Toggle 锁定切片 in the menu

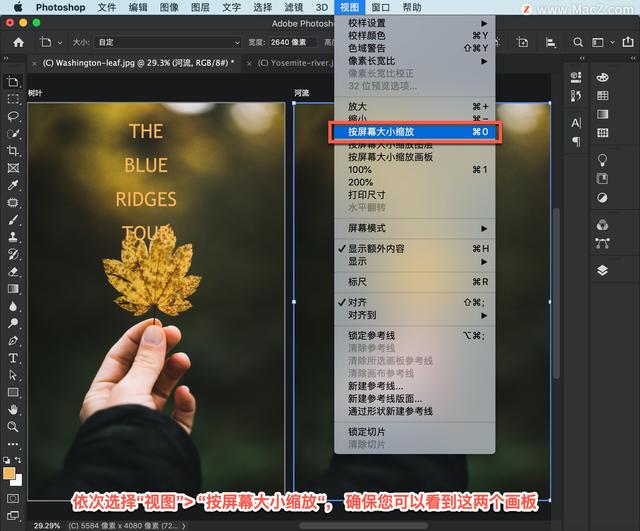pyautogui.click(x=414, y=431)
